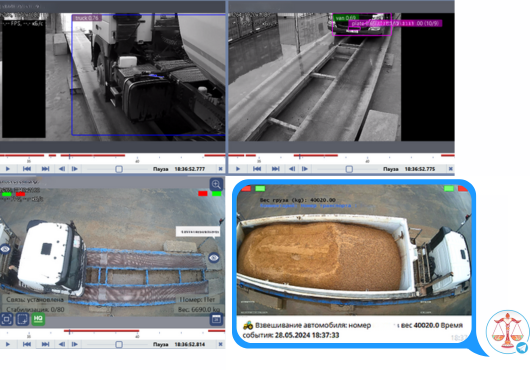Play the video paused at 18:36:52.775
Image resolution: width=530 pixels, height=370 pixels.
coord(238,169)
